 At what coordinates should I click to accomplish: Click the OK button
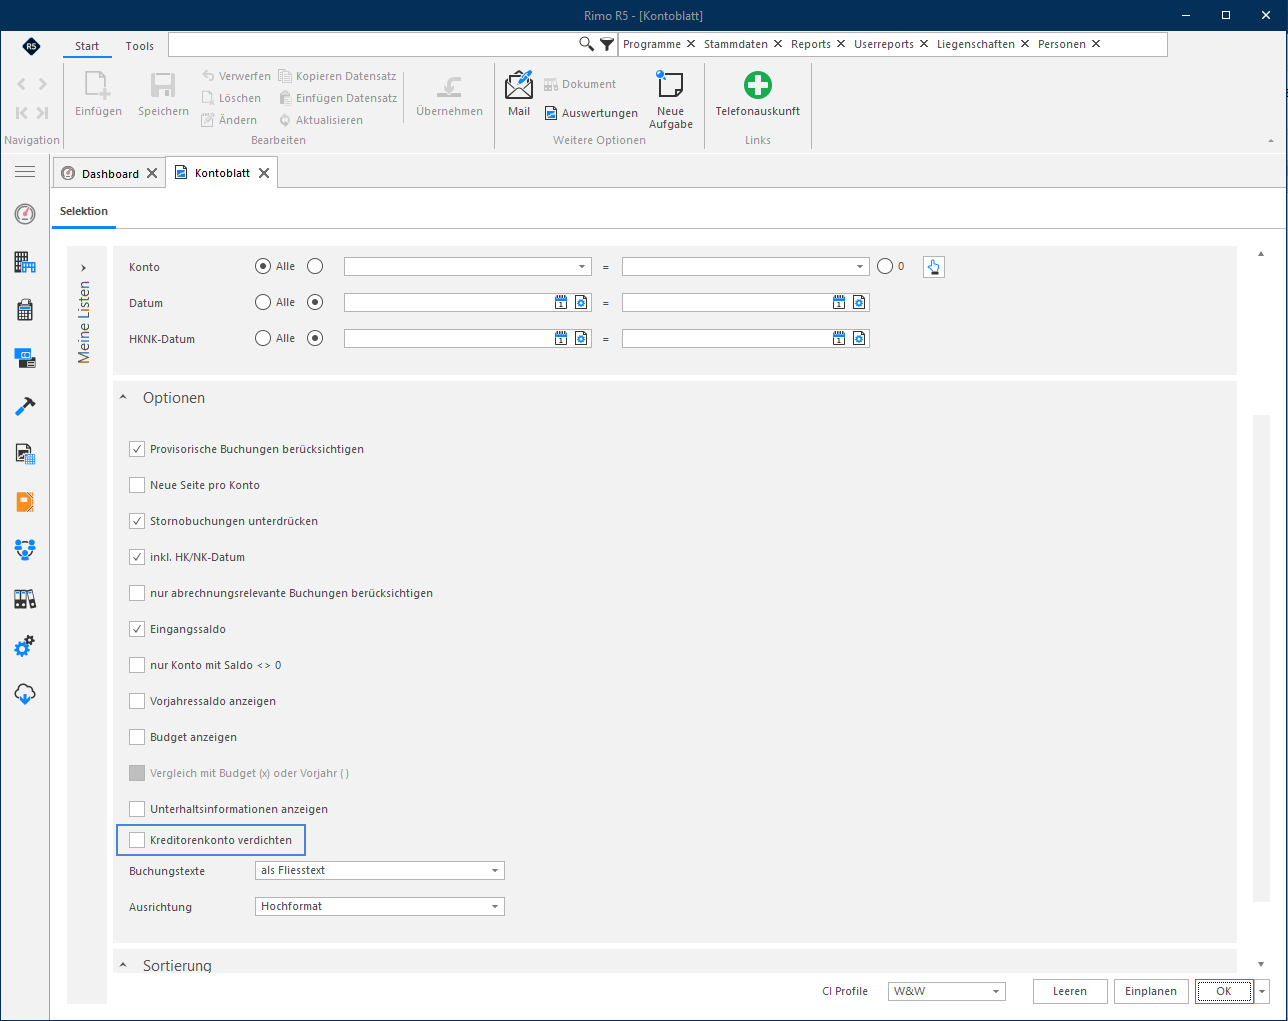1223,991
